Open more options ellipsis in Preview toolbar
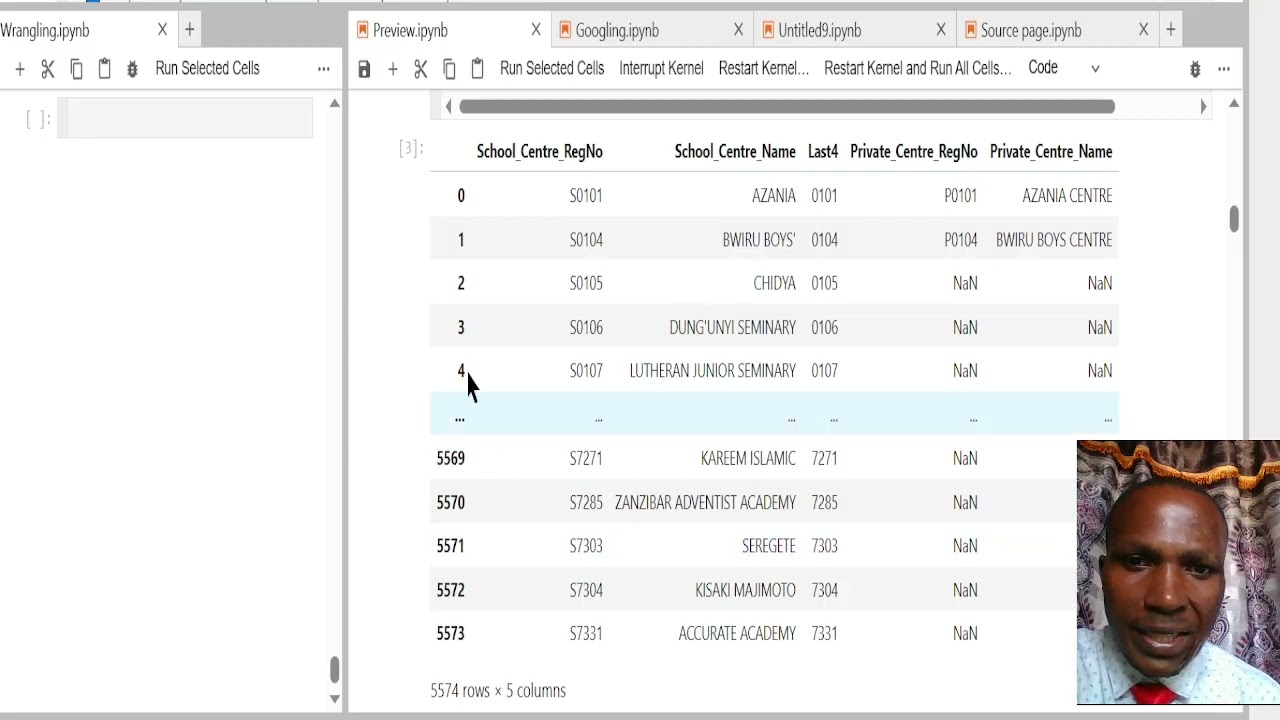 [1224, 69]
